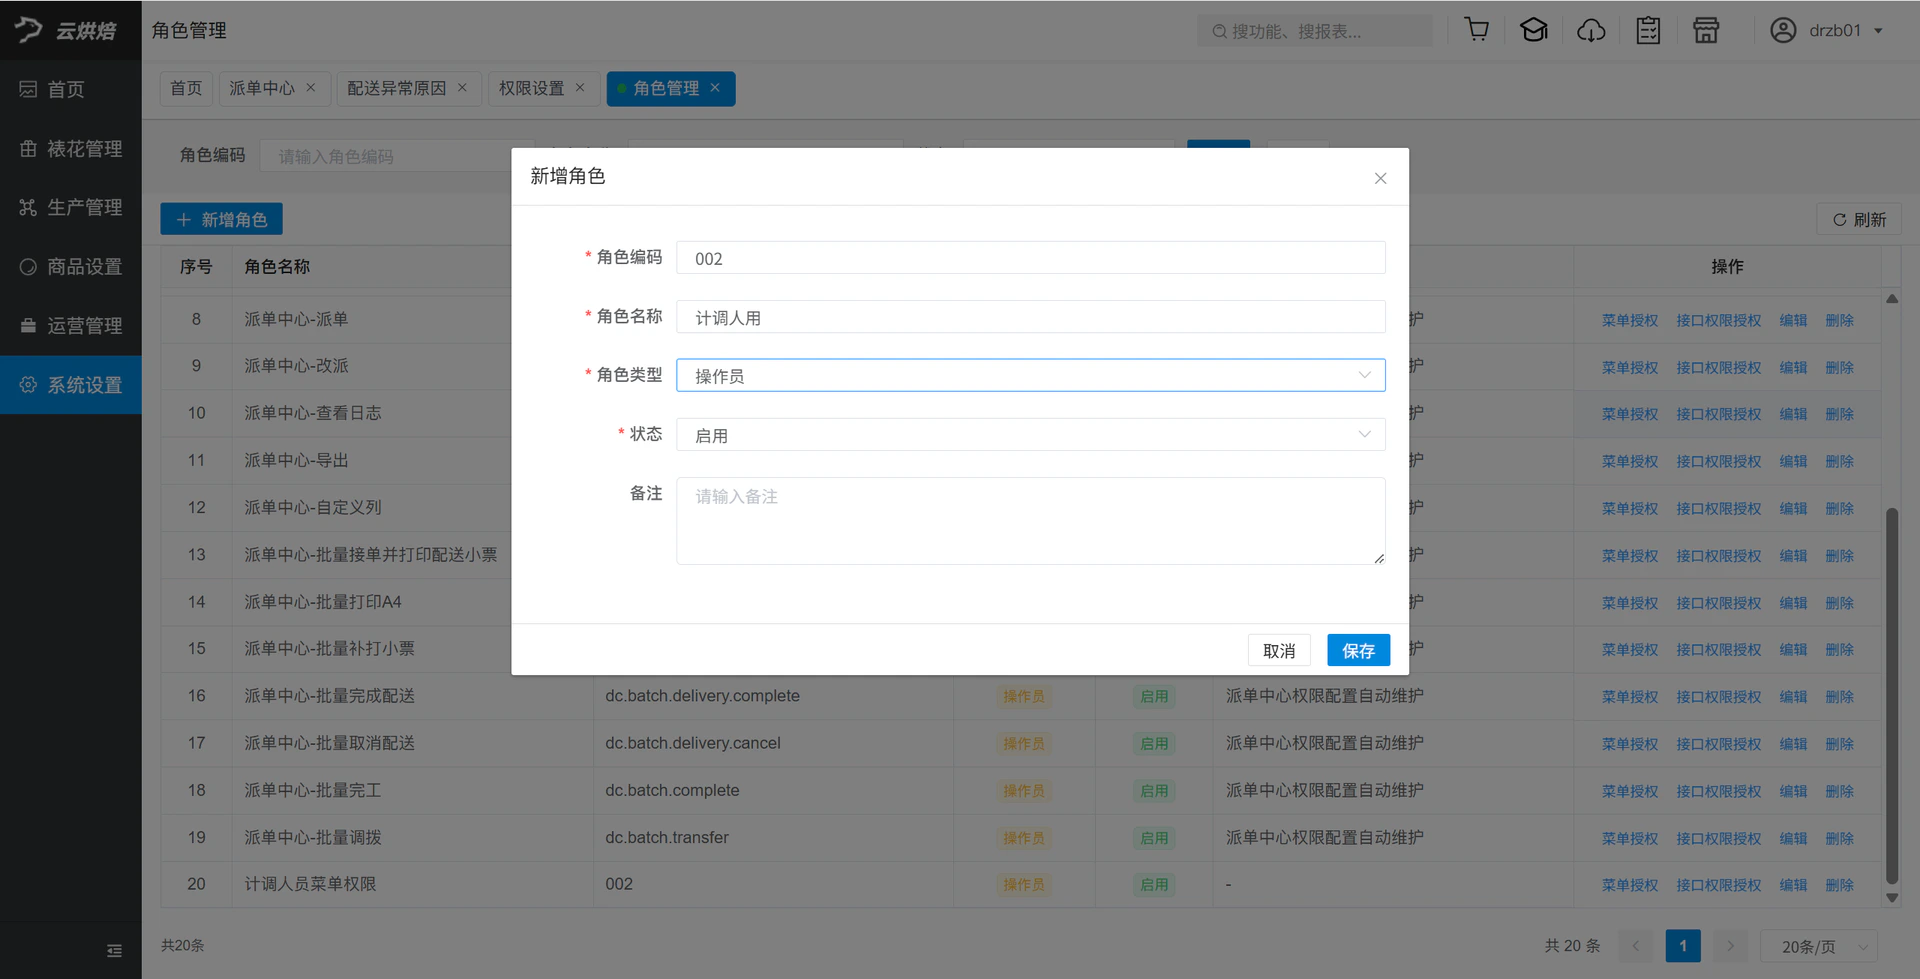Save the new role with 保存

tap(1358, 650)
